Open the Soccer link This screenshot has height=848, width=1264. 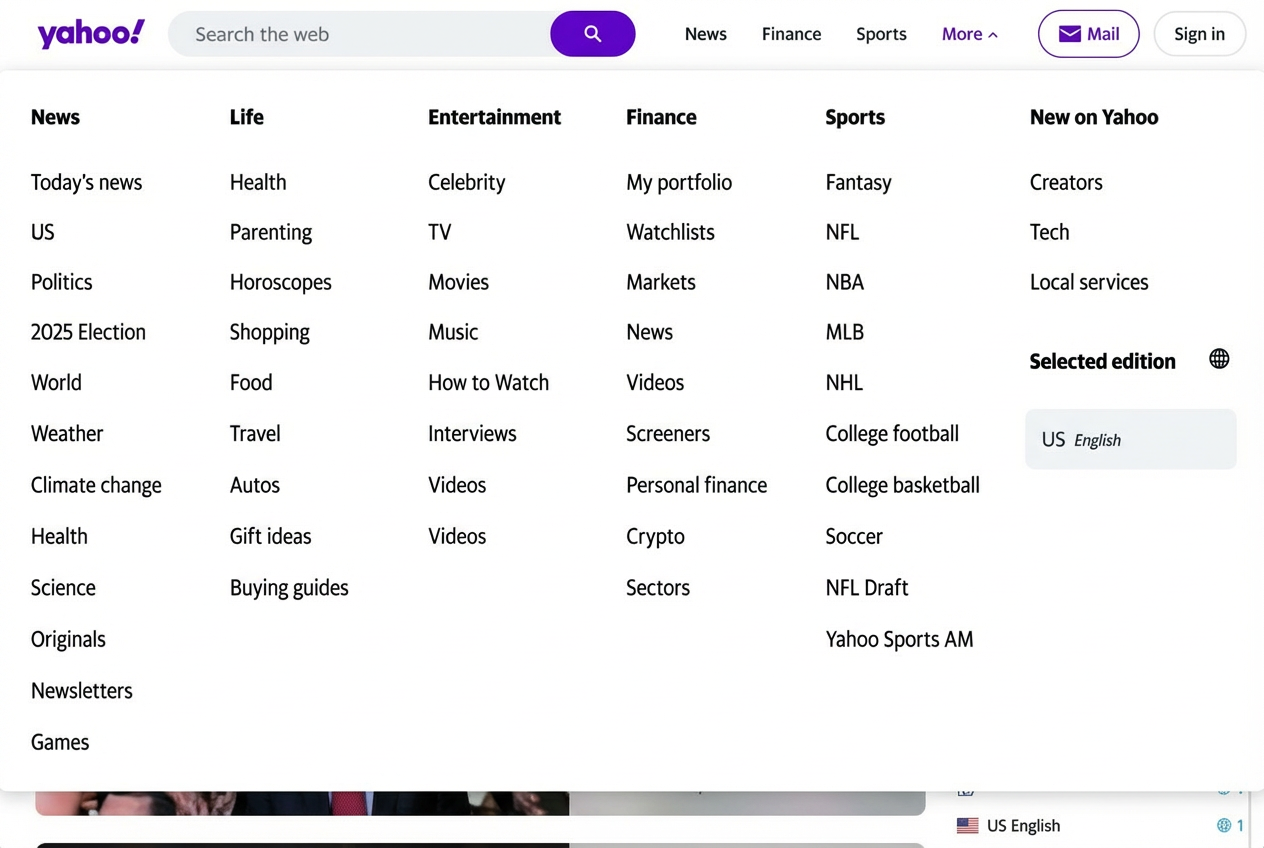[854, 536]
